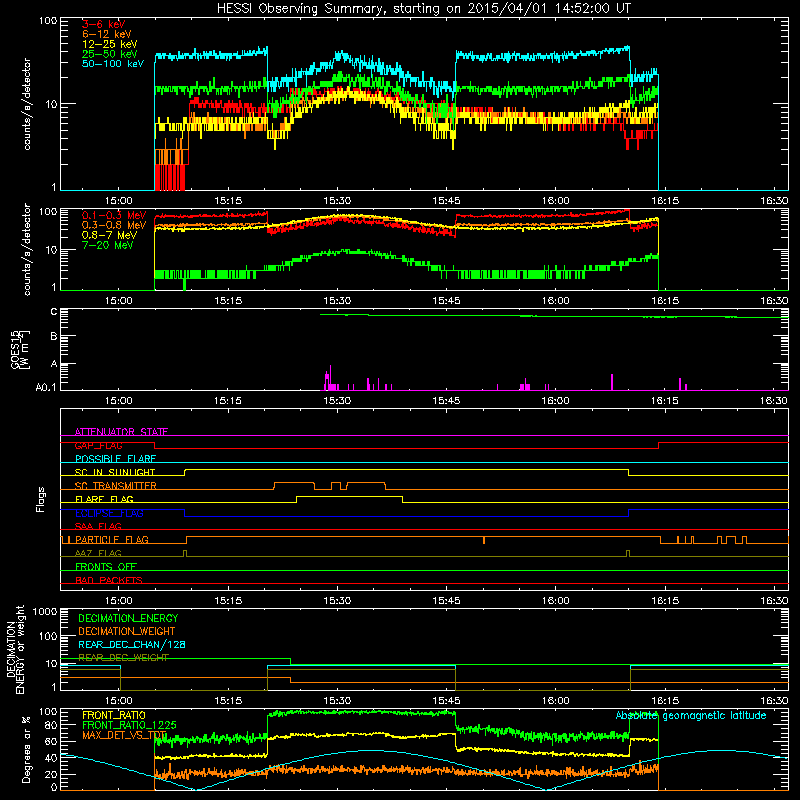
Task: Select the 3-6 keV legend label
Action: [103, 24]
